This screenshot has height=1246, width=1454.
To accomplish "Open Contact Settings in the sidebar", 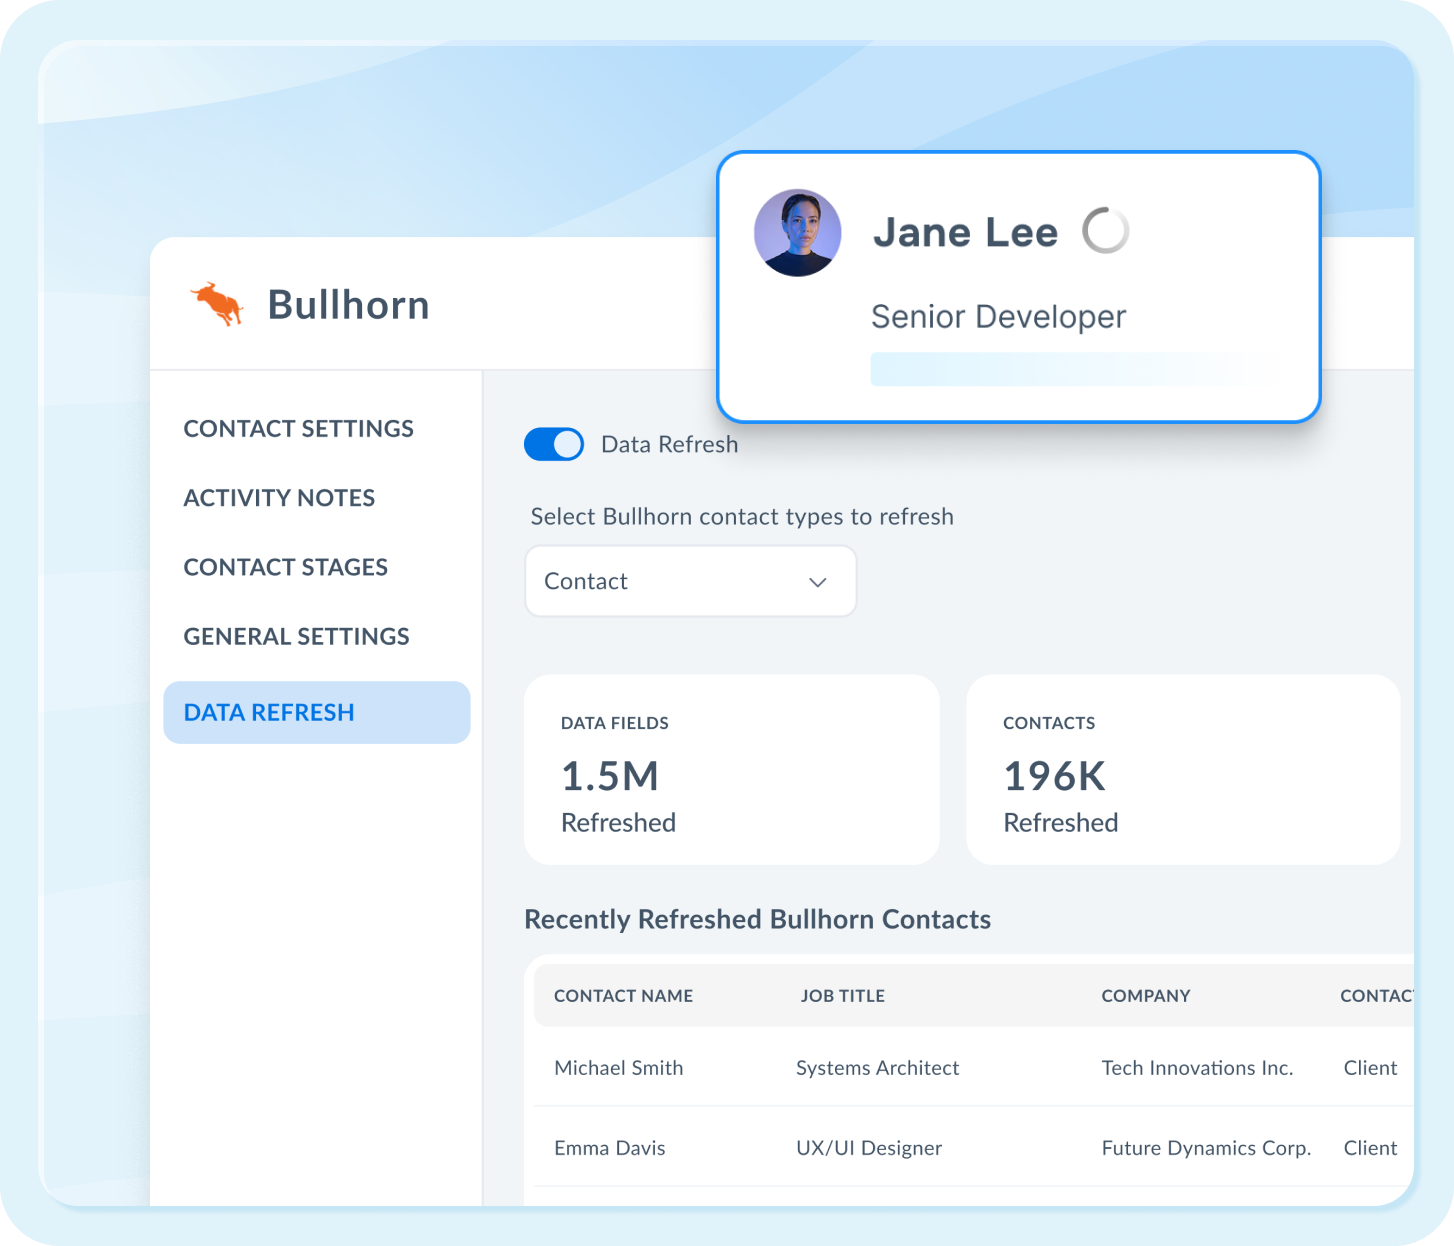I will [298, 428].
